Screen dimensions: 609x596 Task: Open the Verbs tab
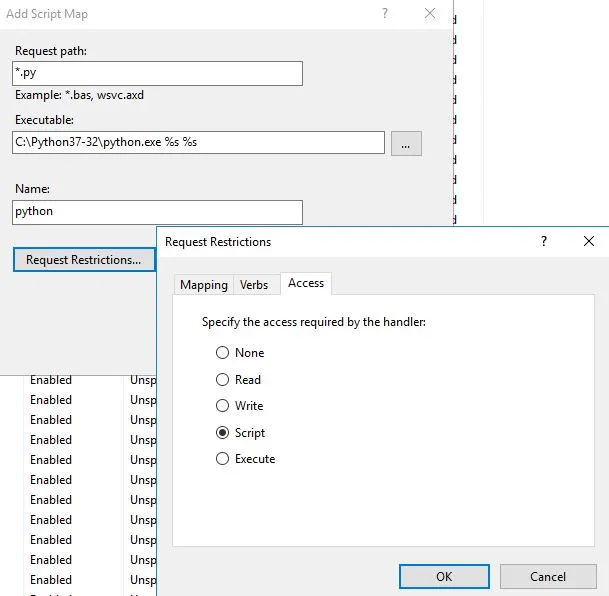pos(254,285)
